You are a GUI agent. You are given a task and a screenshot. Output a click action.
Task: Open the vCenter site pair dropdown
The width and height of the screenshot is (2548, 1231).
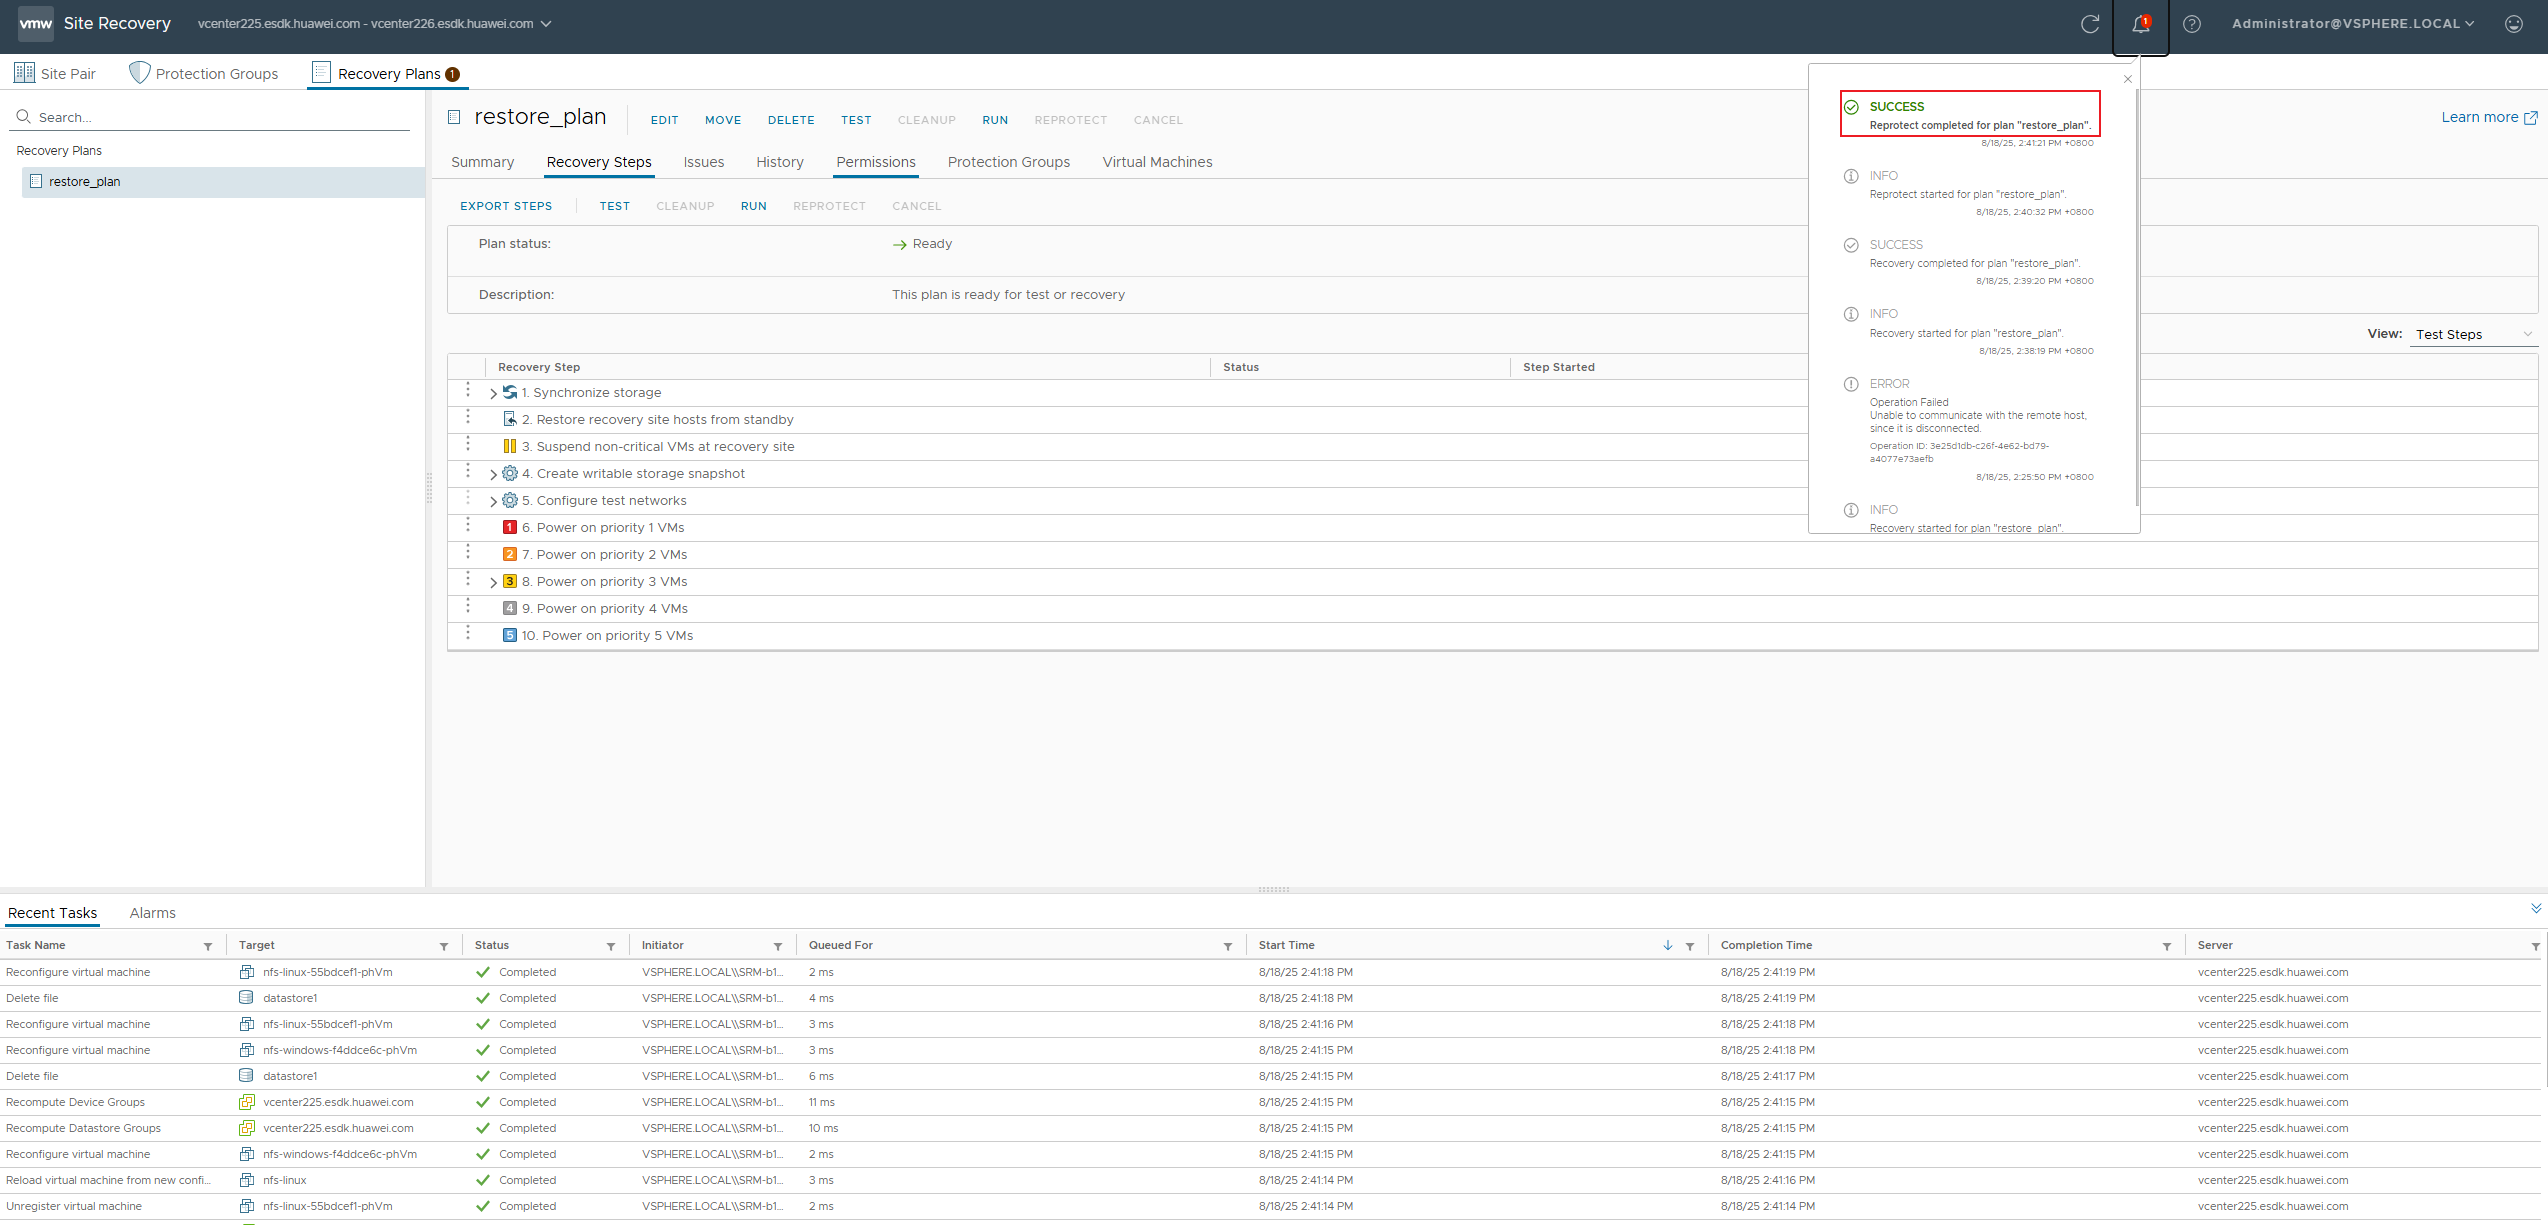(375, 24)
